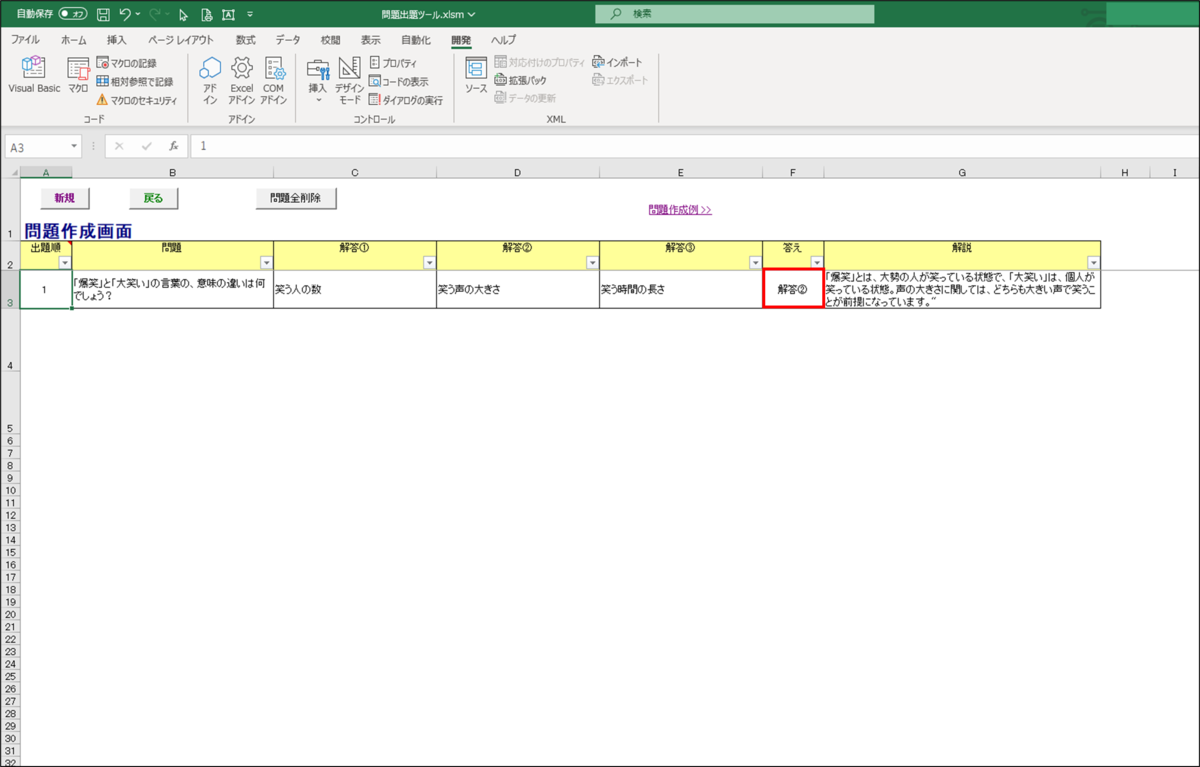Click the pointer select icon in title bar

coord(184,14)
